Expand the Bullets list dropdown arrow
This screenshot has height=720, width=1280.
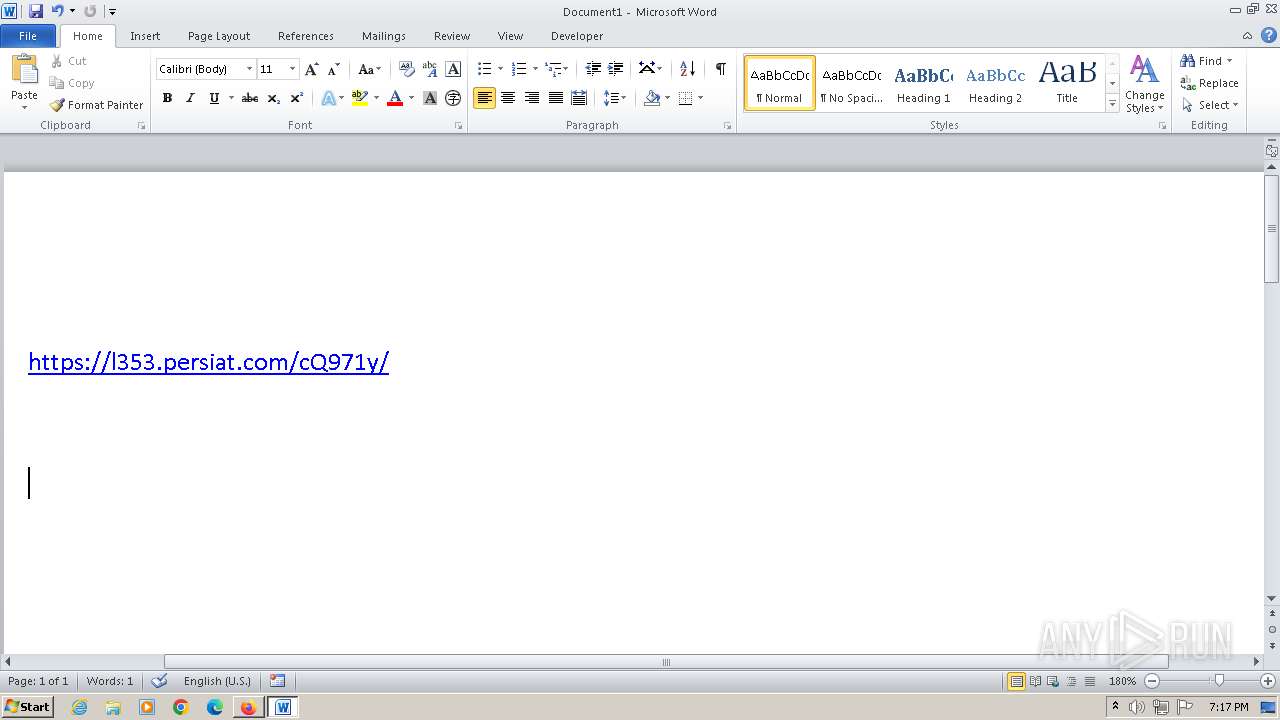pyautogui.click(x=501, y=69)
